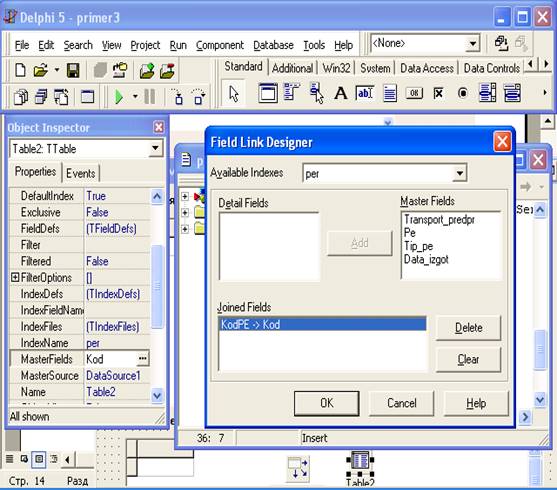
Task: Select the Edit component icon (ab)
Action: (x=365, y=93)
